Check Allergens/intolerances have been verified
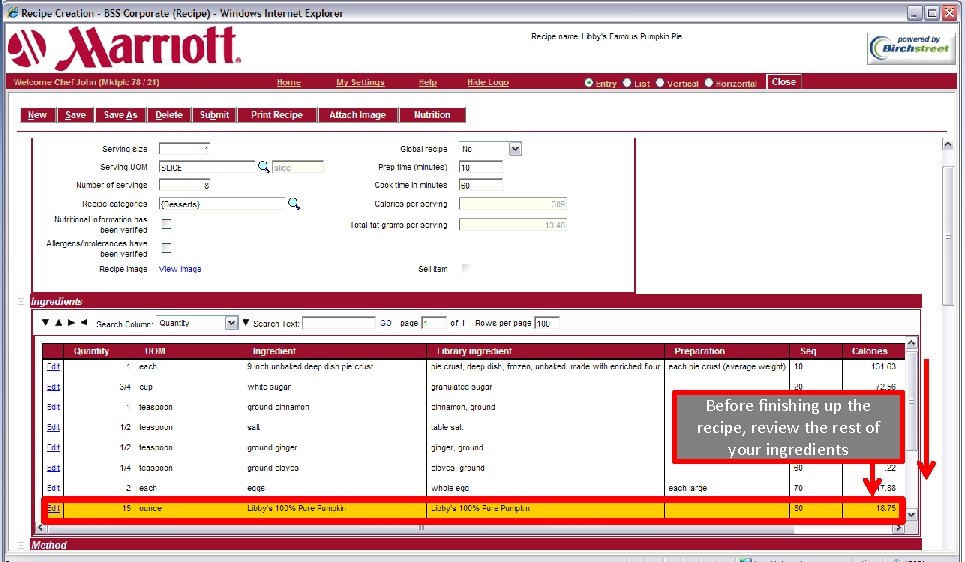 166,247
